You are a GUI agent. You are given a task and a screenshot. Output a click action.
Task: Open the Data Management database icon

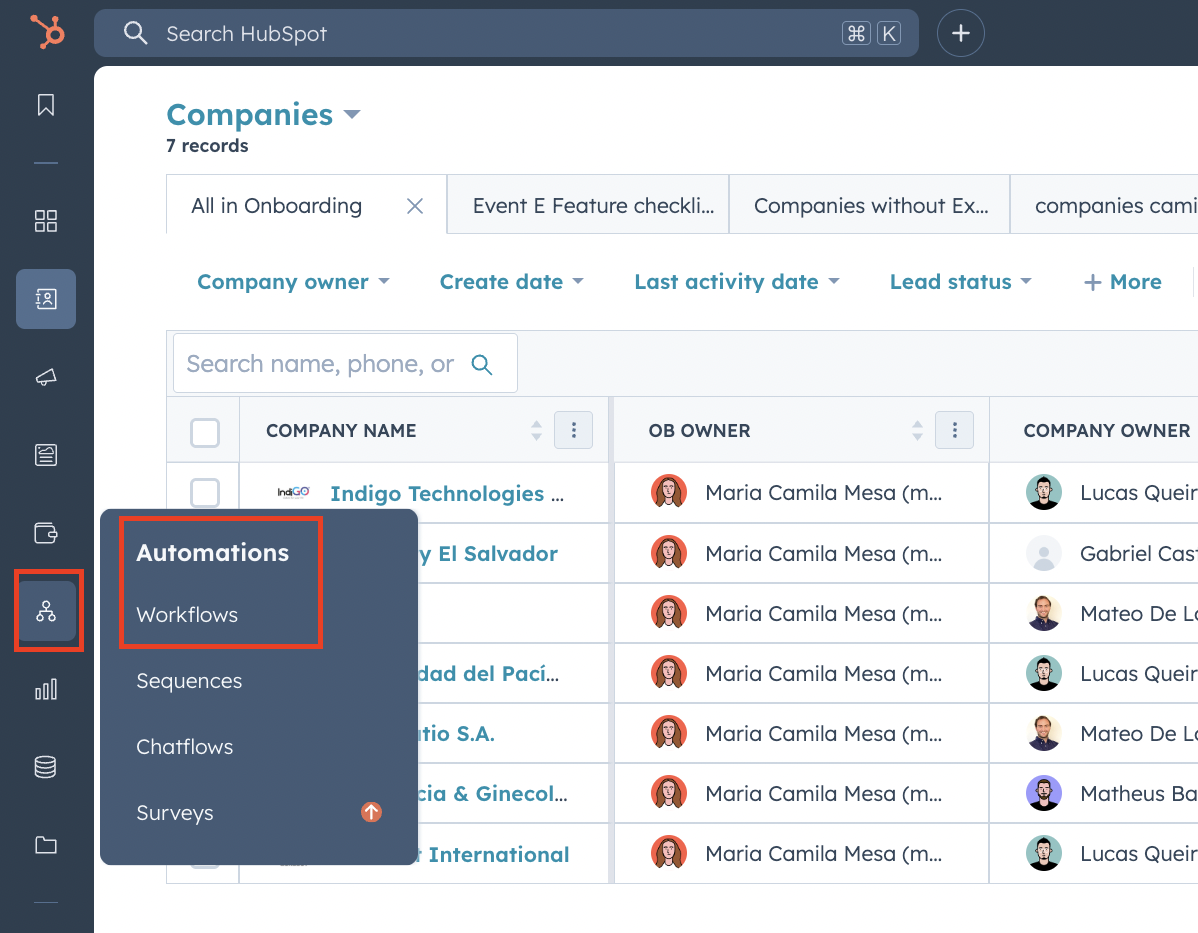coord(46,767)
